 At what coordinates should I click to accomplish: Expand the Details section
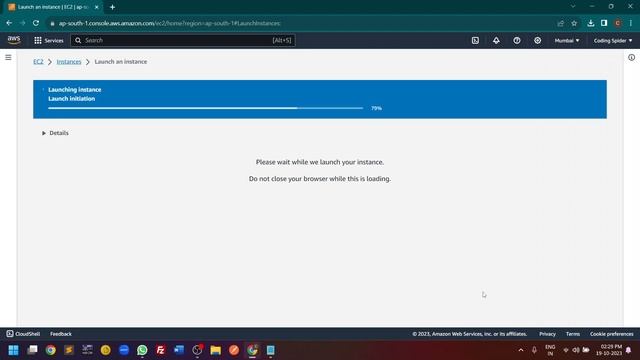55,133
